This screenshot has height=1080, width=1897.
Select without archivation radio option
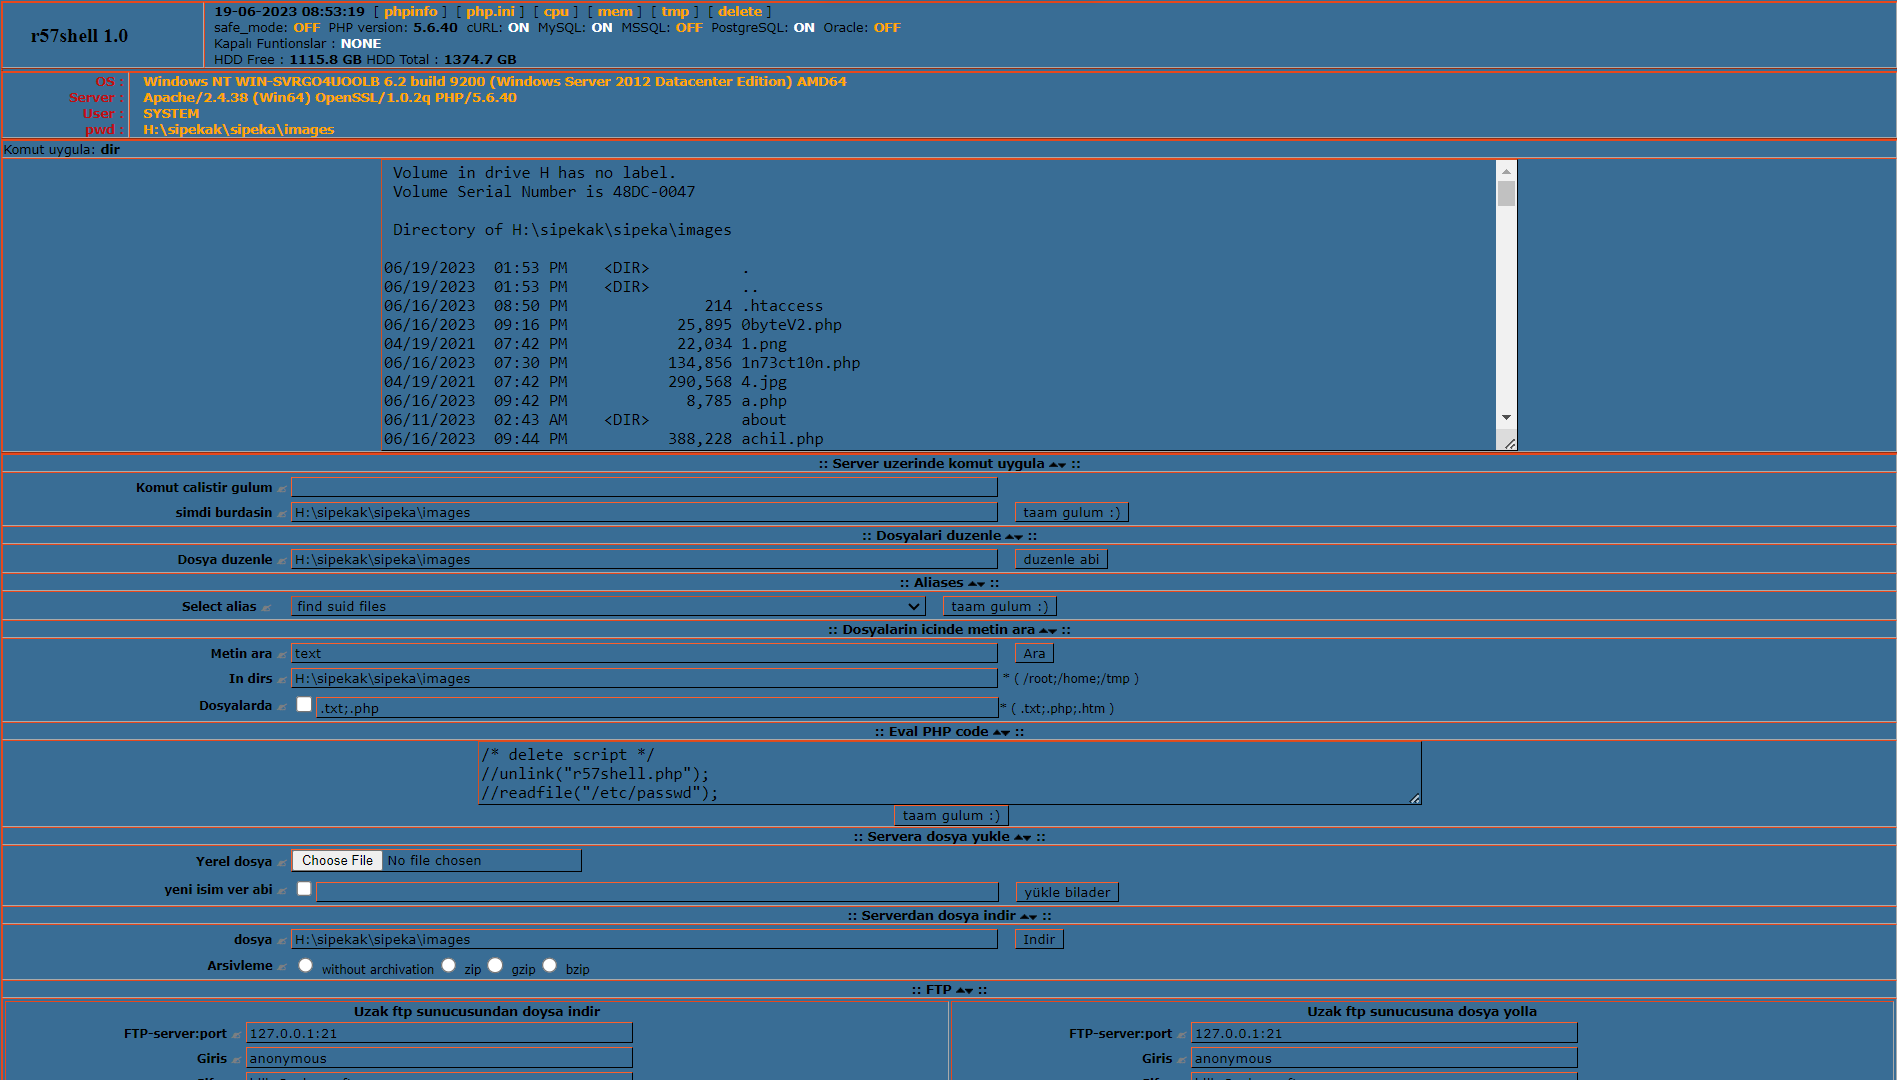305,965
